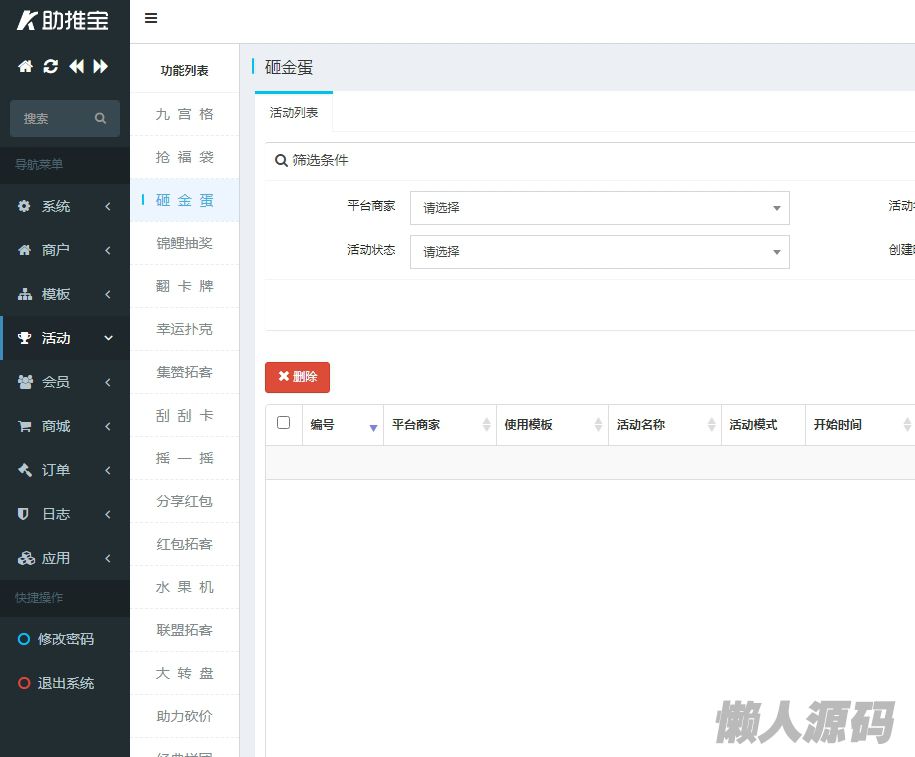This screenshot has width=915, height=757.
Task: Open the 活动状态 dropdown
Action: pyautogui.click(x=599, y=252)
